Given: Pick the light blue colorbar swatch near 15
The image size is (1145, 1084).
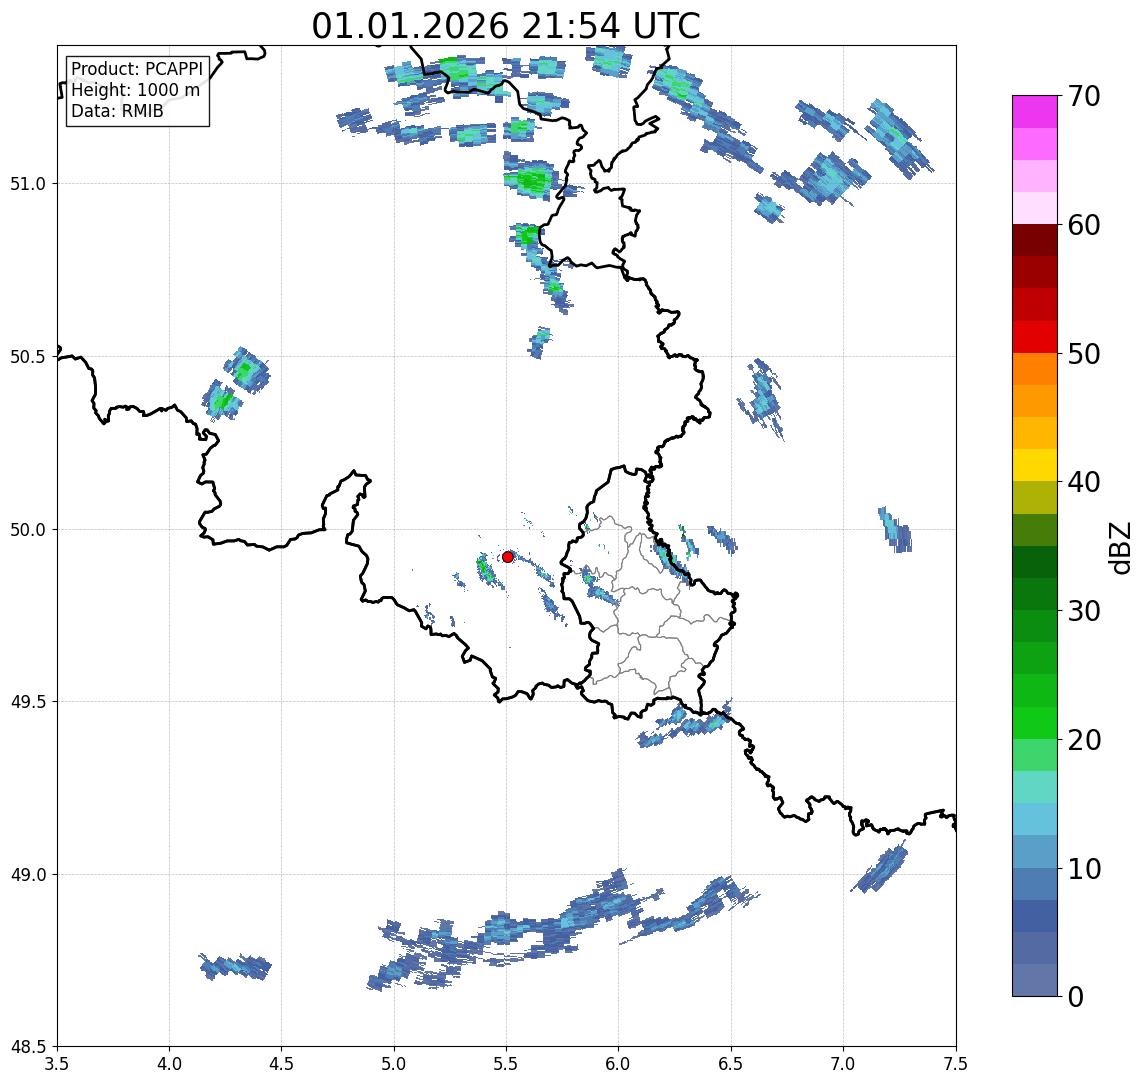Looking at the screenshot, I should 1035,819.
